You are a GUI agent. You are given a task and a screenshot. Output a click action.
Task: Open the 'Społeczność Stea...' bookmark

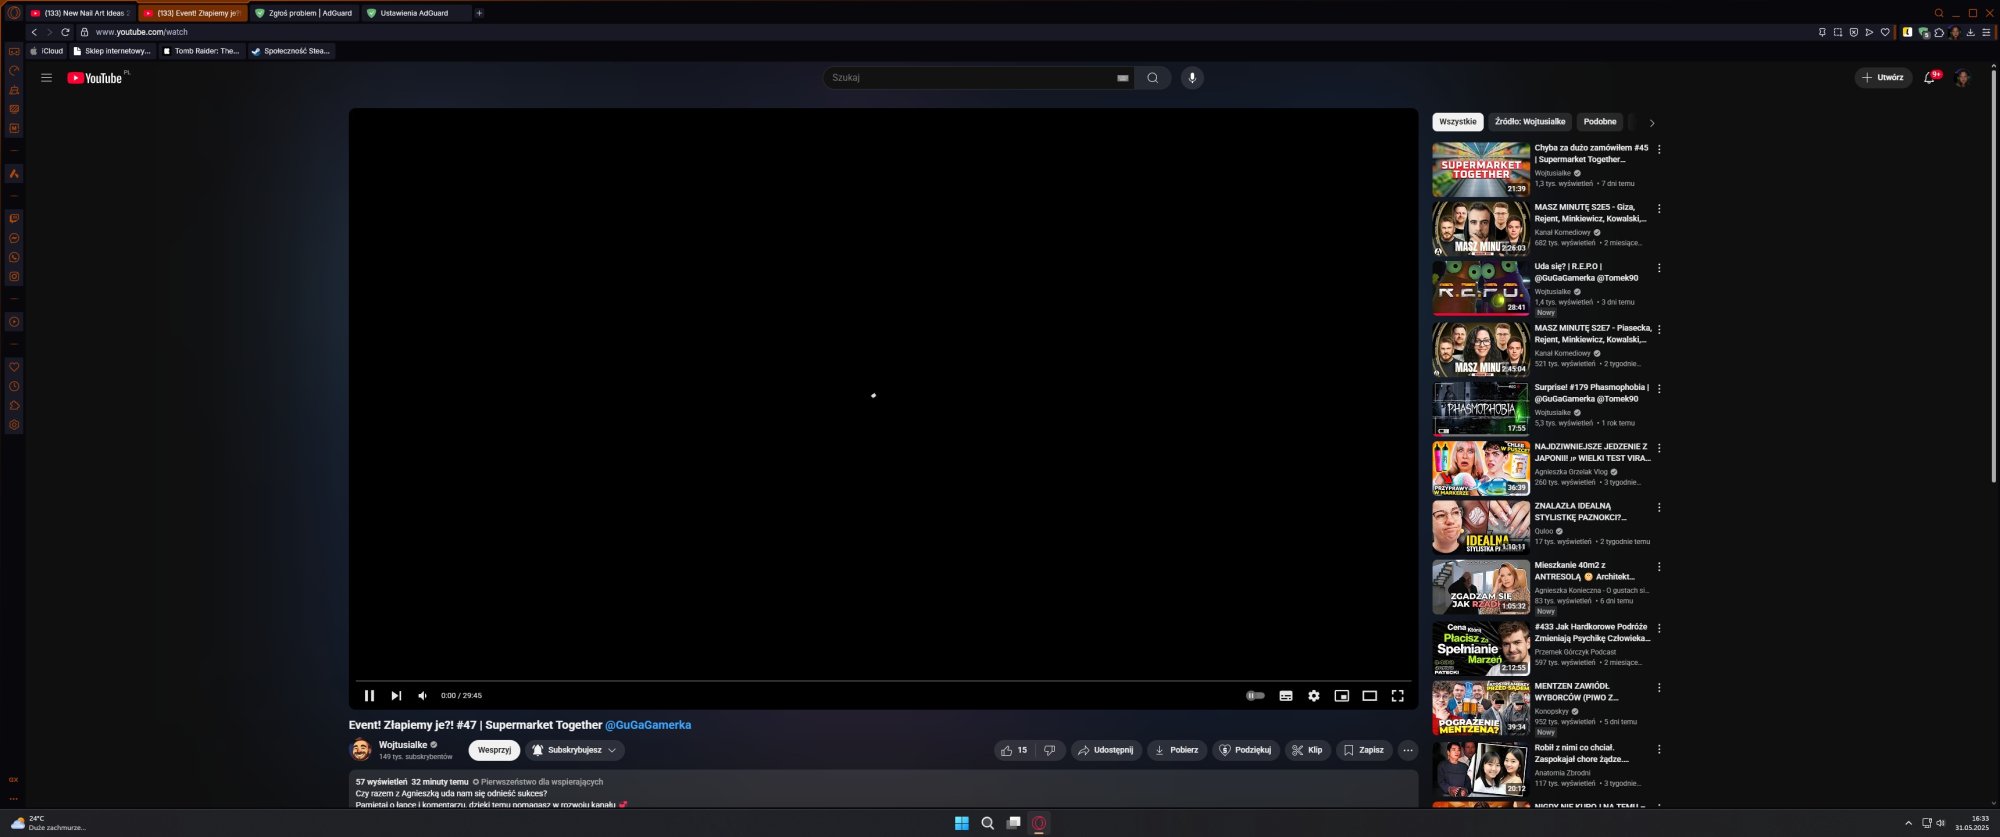coord(290,51)
